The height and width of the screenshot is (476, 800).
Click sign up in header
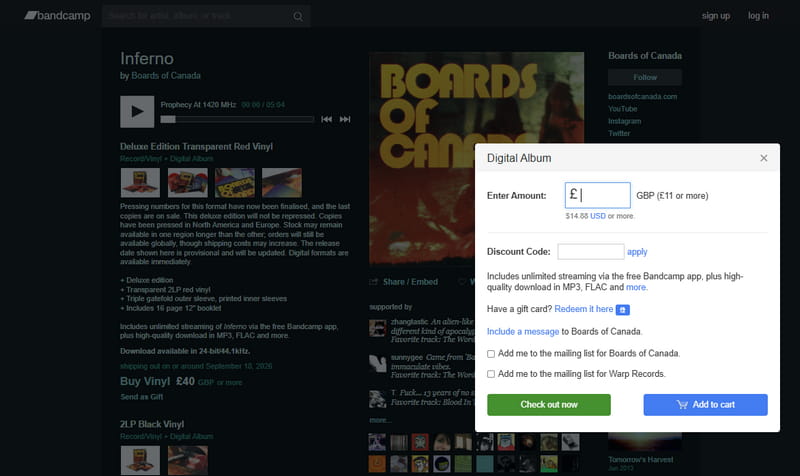point(716,16)
